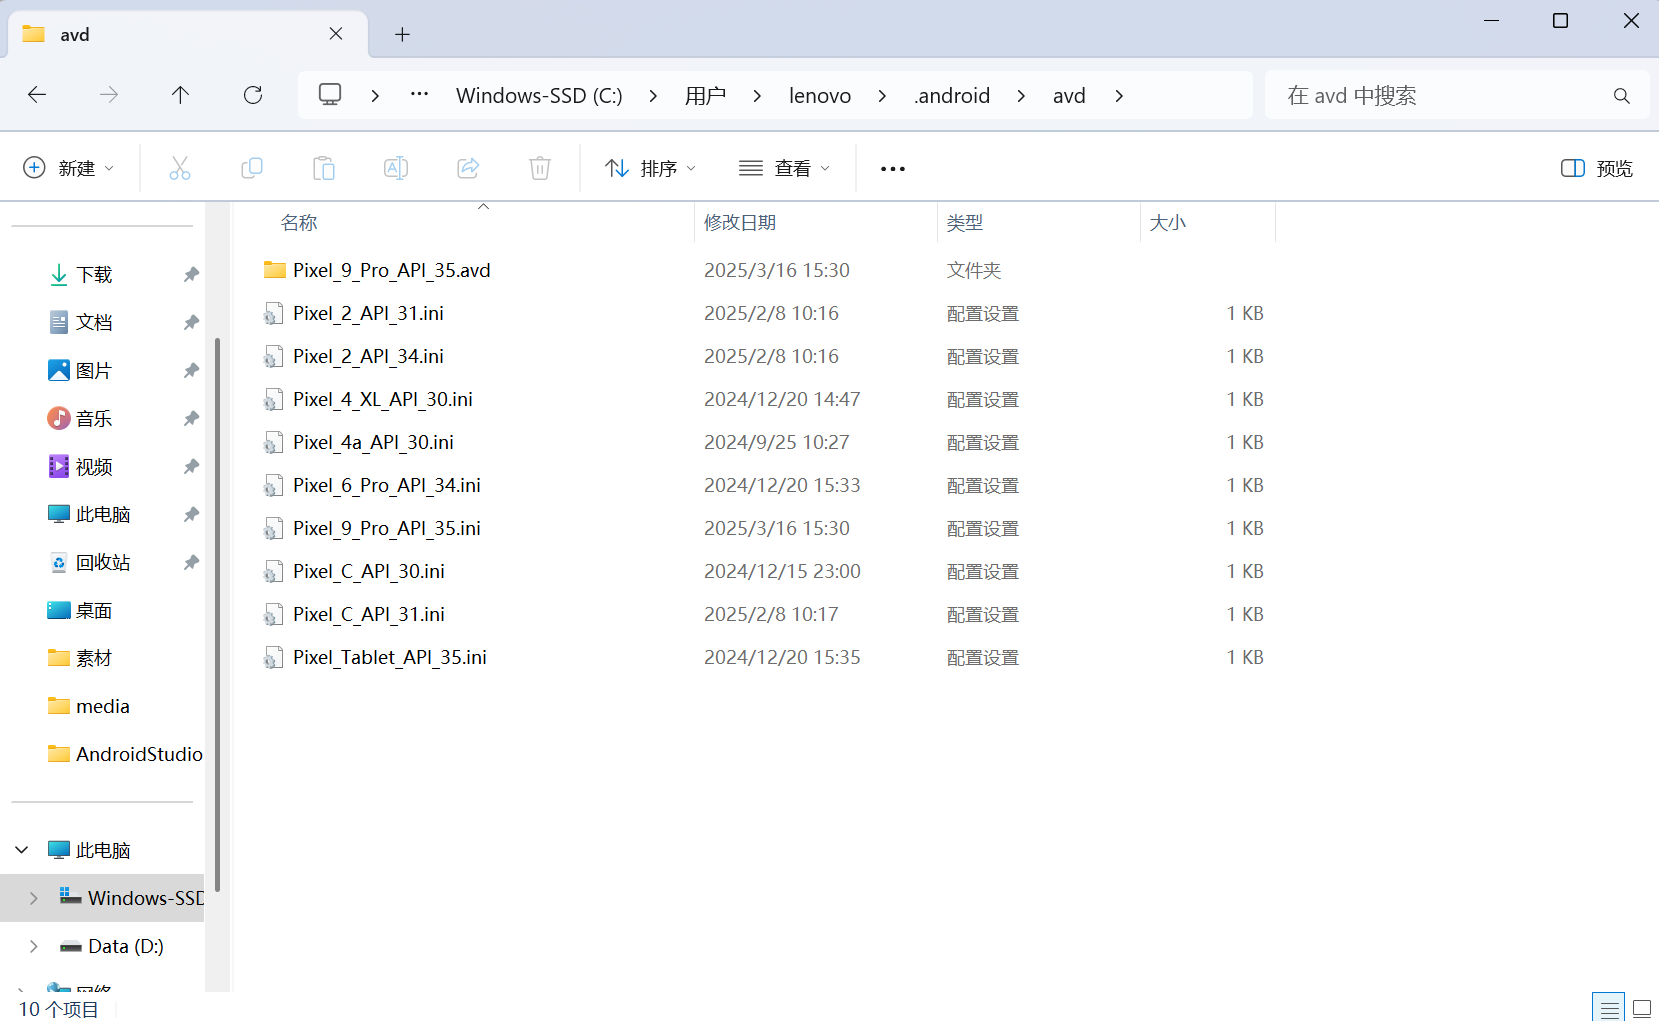Screen dimensions: 1659x1021
Task: Close the avd tab
Action: [x=336, y=34]
